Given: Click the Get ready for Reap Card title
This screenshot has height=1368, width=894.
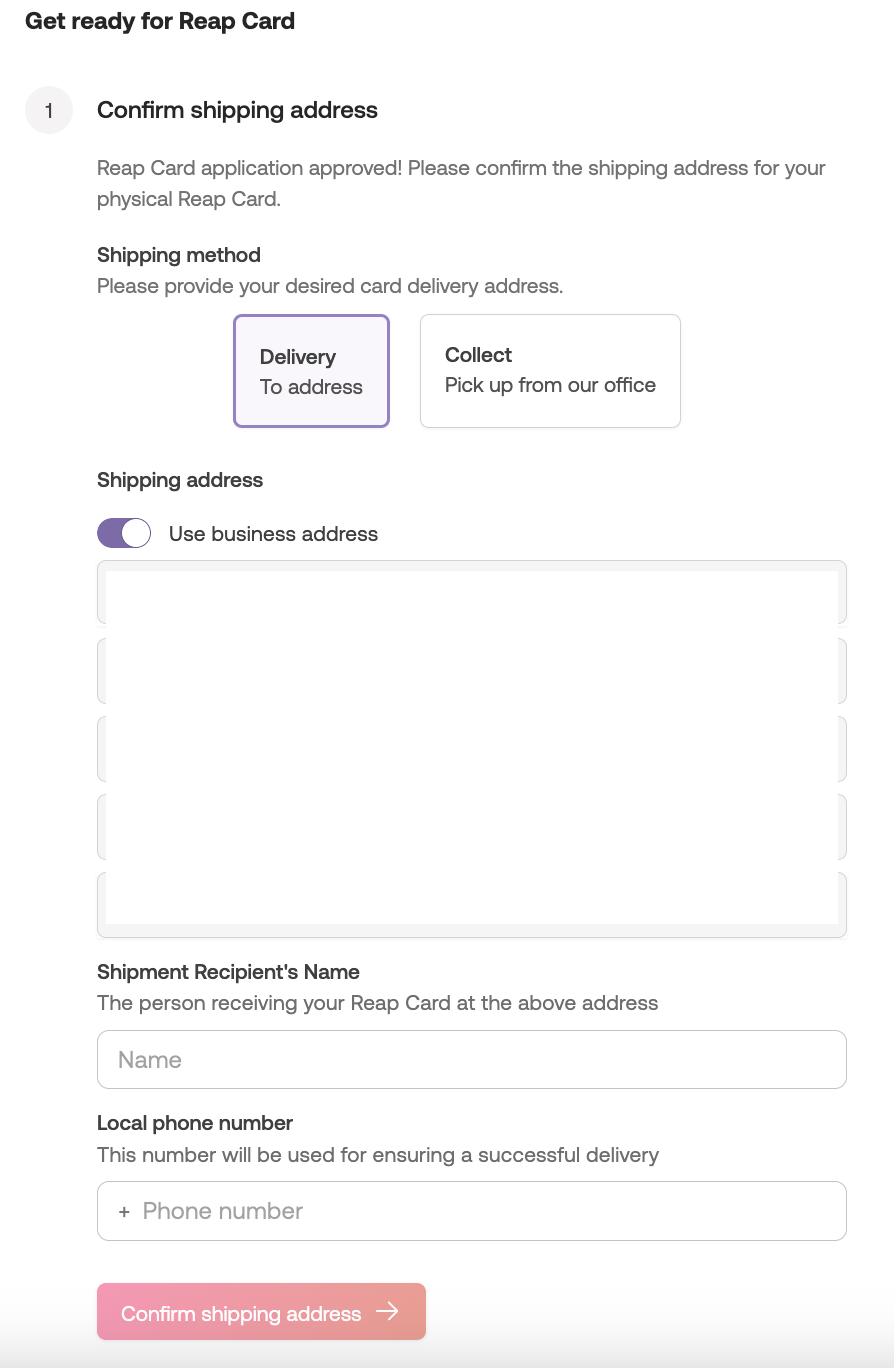Looking at the screenshot, I should coord(160,21).
